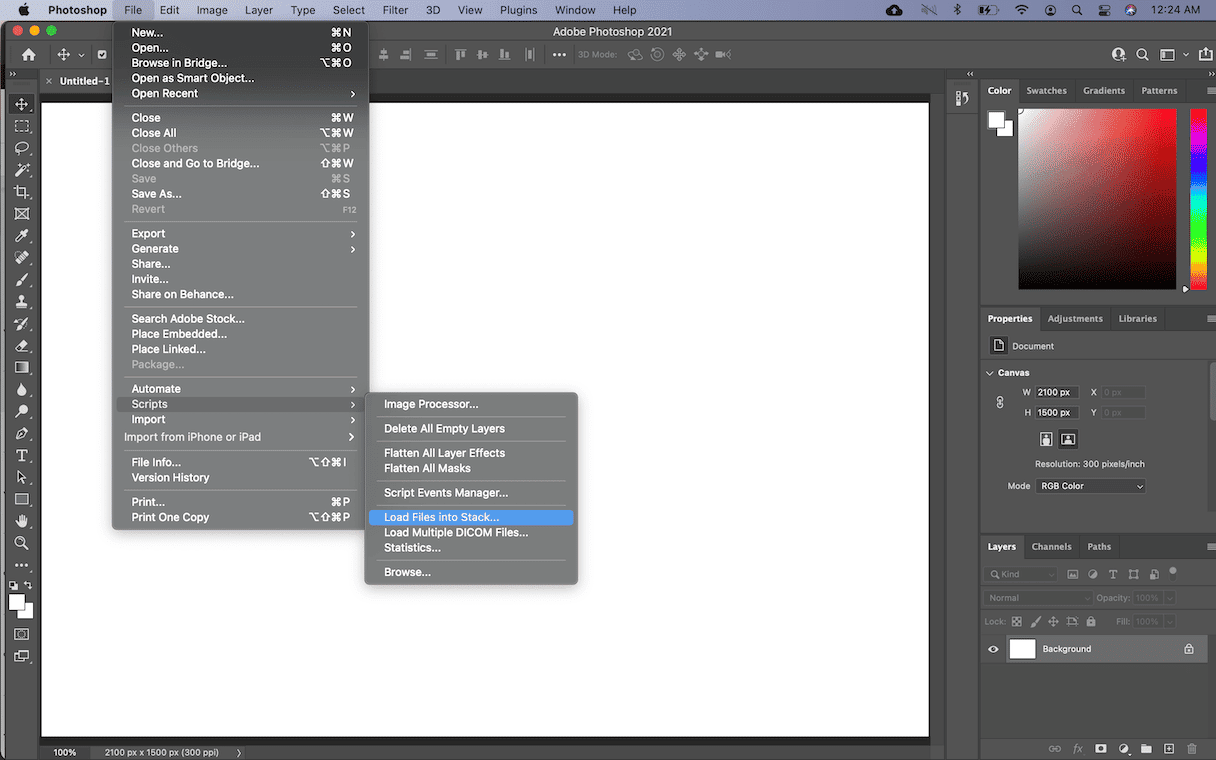The height and width of the screenshot is (760, 1216).
Task: Click the Home icon in options bar
Action: pos(28,55)
